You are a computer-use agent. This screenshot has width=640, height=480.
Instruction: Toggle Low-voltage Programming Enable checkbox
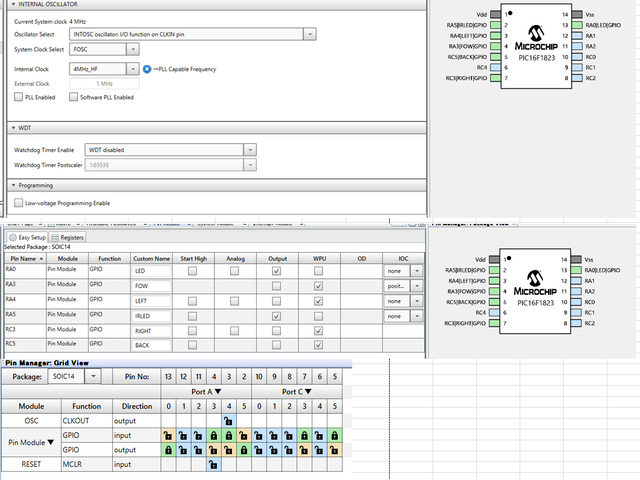click(18, 202)
